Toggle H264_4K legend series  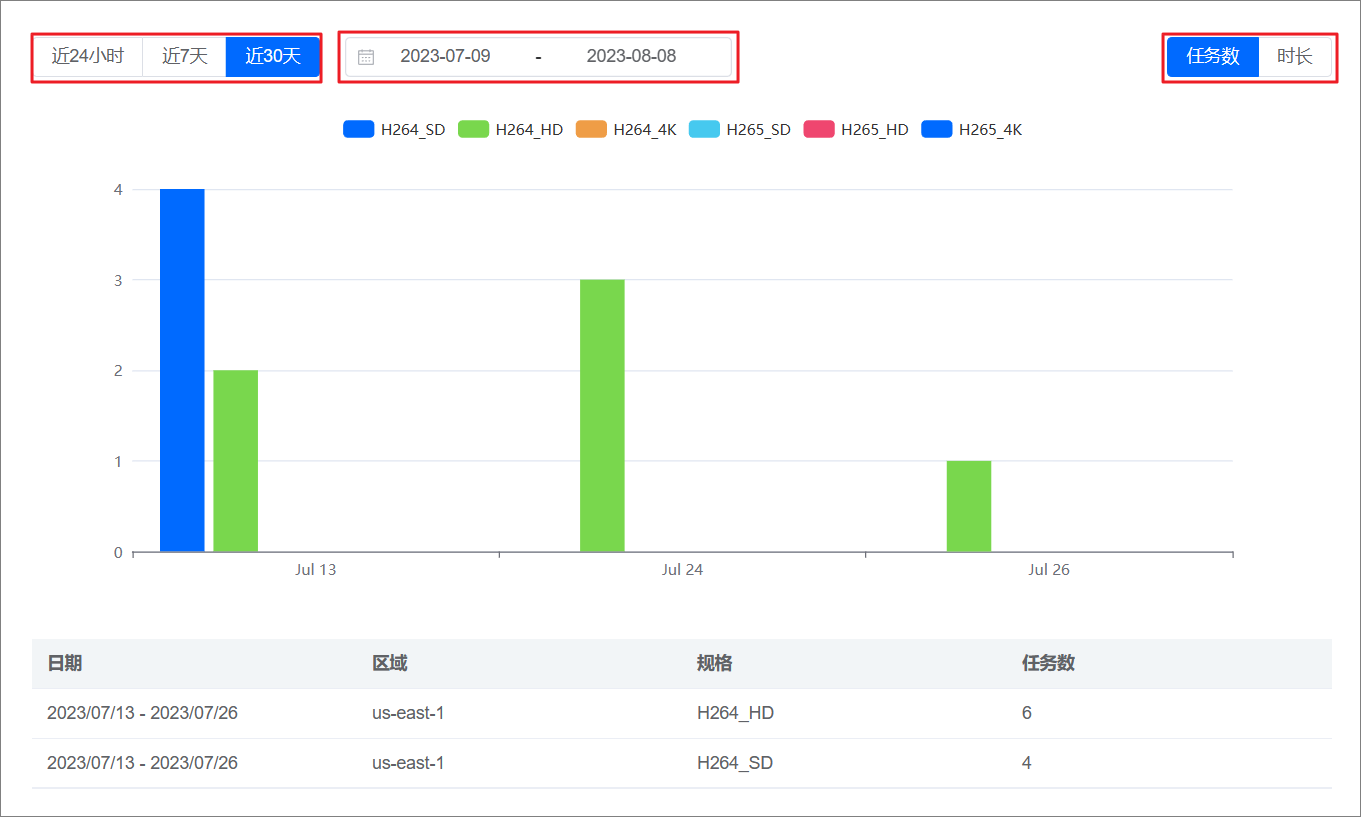tap(626, 129)
